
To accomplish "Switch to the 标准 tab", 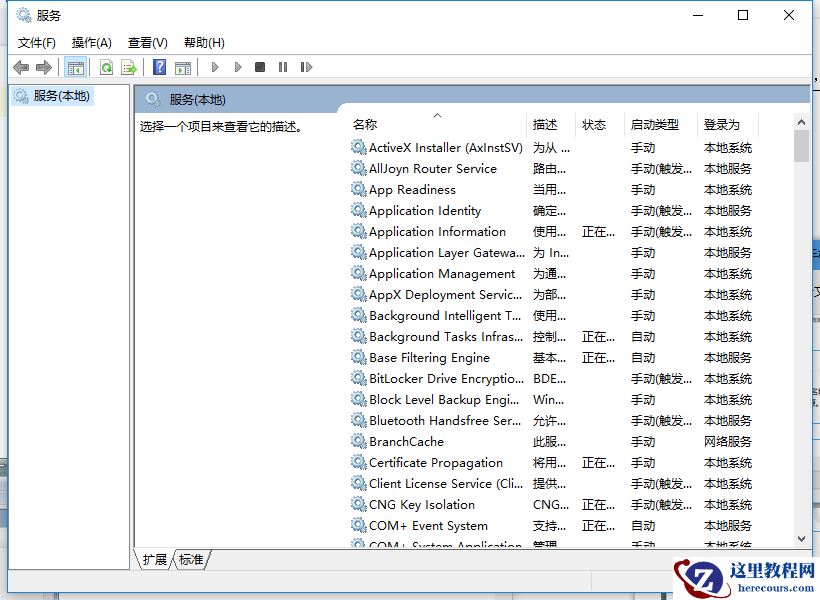I will 191,560.
